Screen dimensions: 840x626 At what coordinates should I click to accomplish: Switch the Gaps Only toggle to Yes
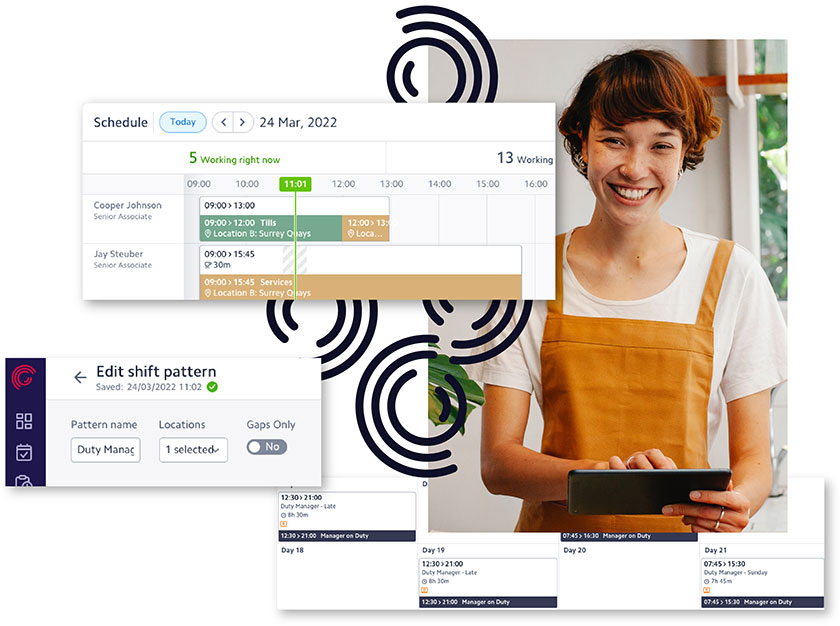click(266, 447)
